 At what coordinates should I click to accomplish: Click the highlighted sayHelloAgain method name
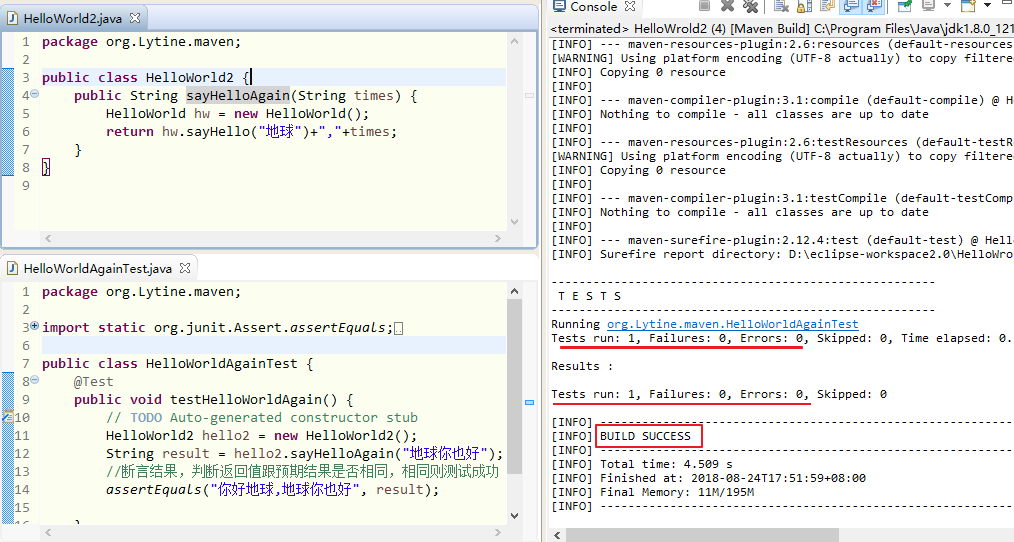coord(238,96)
